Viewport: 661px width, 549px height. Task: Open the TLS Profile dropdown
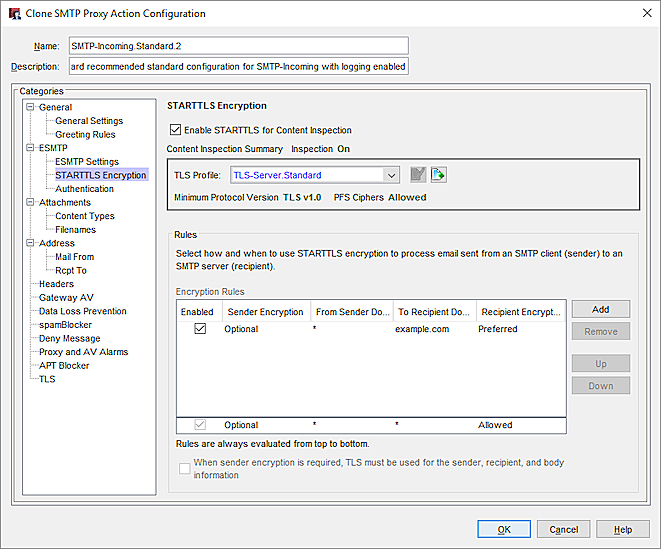[390, 175]
